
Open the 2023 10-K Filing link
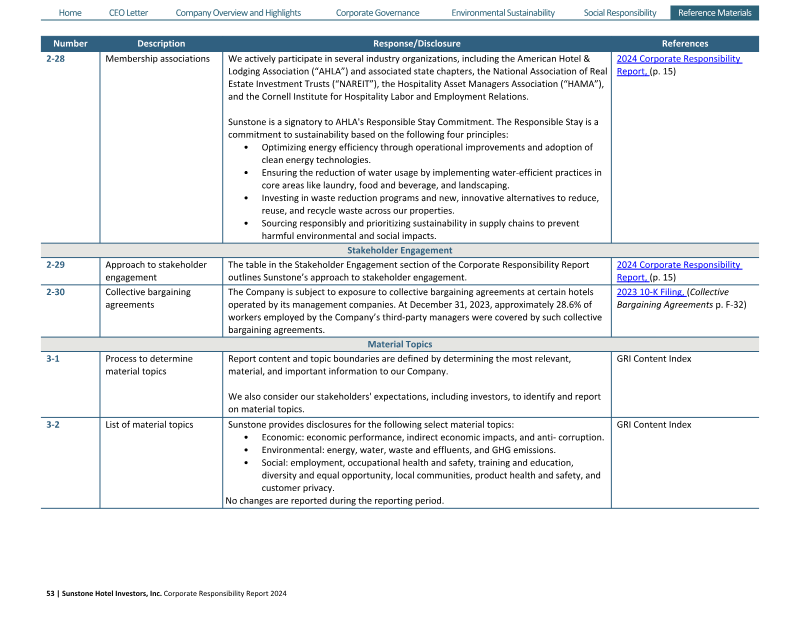click(x=649, y=292)
